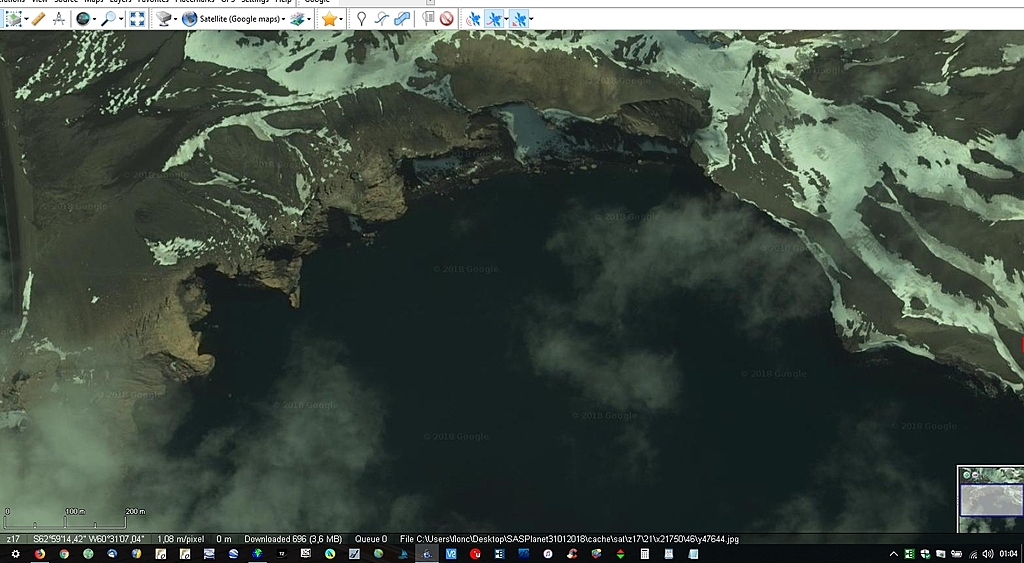The width and height of the screenshot is (1024, 563).
Task: Open the calculator from the taskbar
Action: tap(644, 554)
